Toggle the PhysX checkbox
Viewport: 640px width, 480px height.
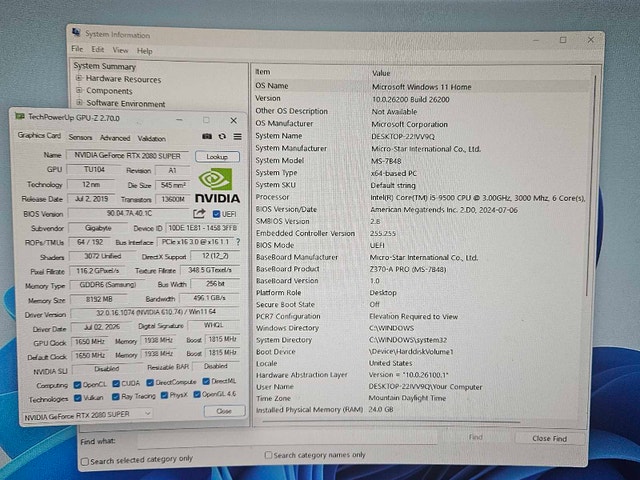[x=164, y=395]
